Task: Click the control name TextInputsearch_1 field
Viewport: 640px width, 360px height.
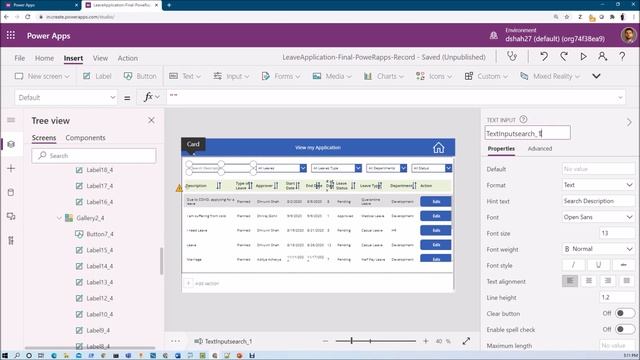Action: tap(527, 133)
